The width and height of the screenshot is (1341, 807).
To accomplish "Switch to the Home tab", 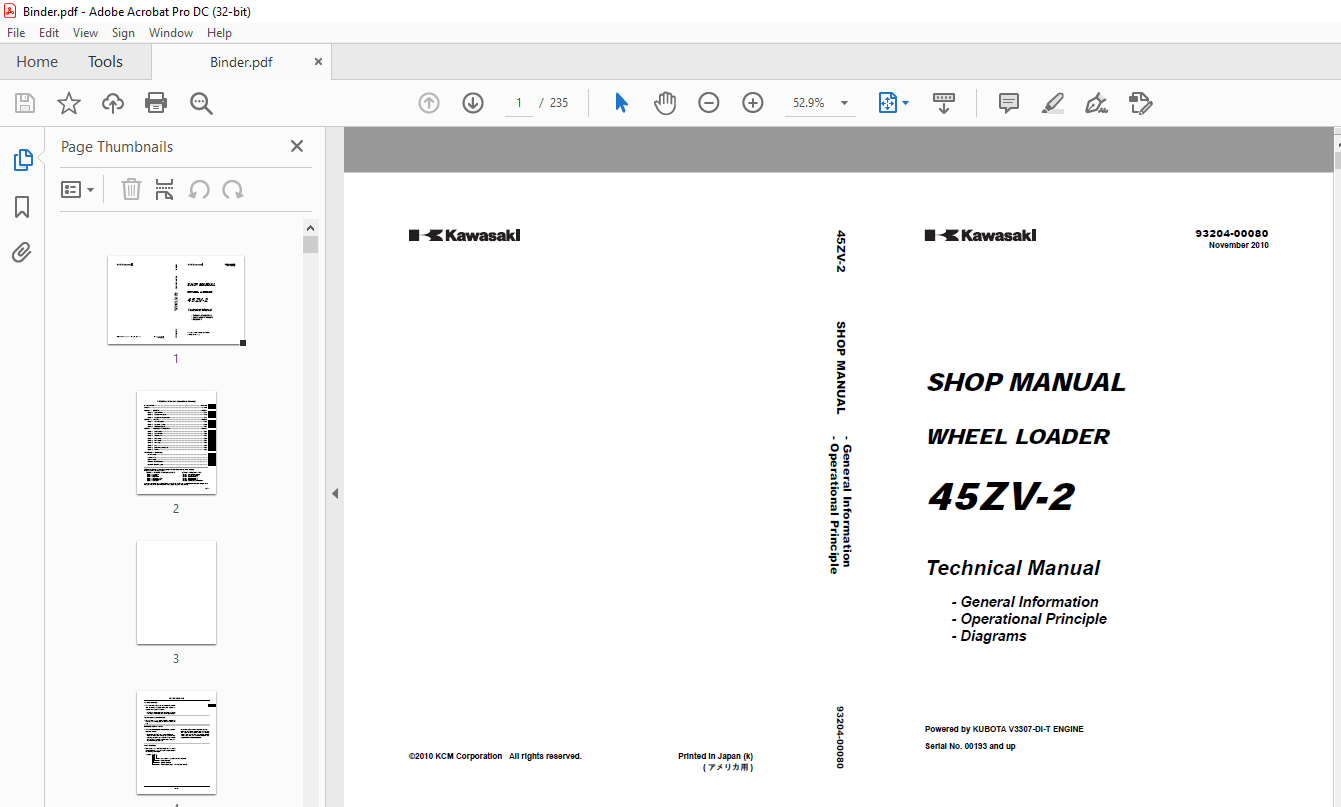I will point(37,62).
